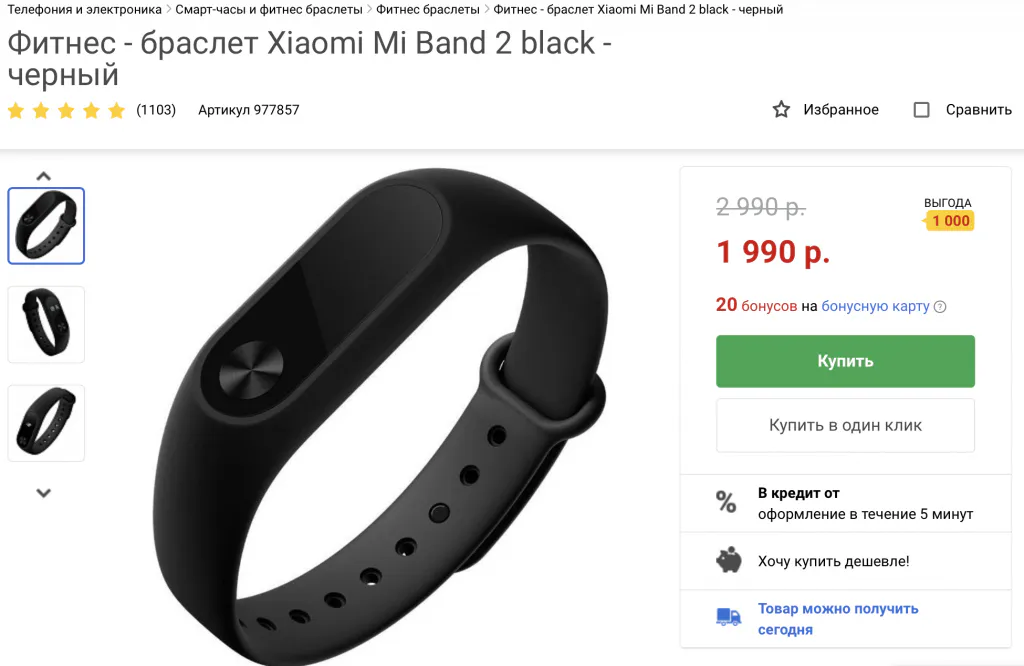Viewport: 1024px width, 666px height.
Task: Tick the Сравнить checkbox
Action: (921, 110)
